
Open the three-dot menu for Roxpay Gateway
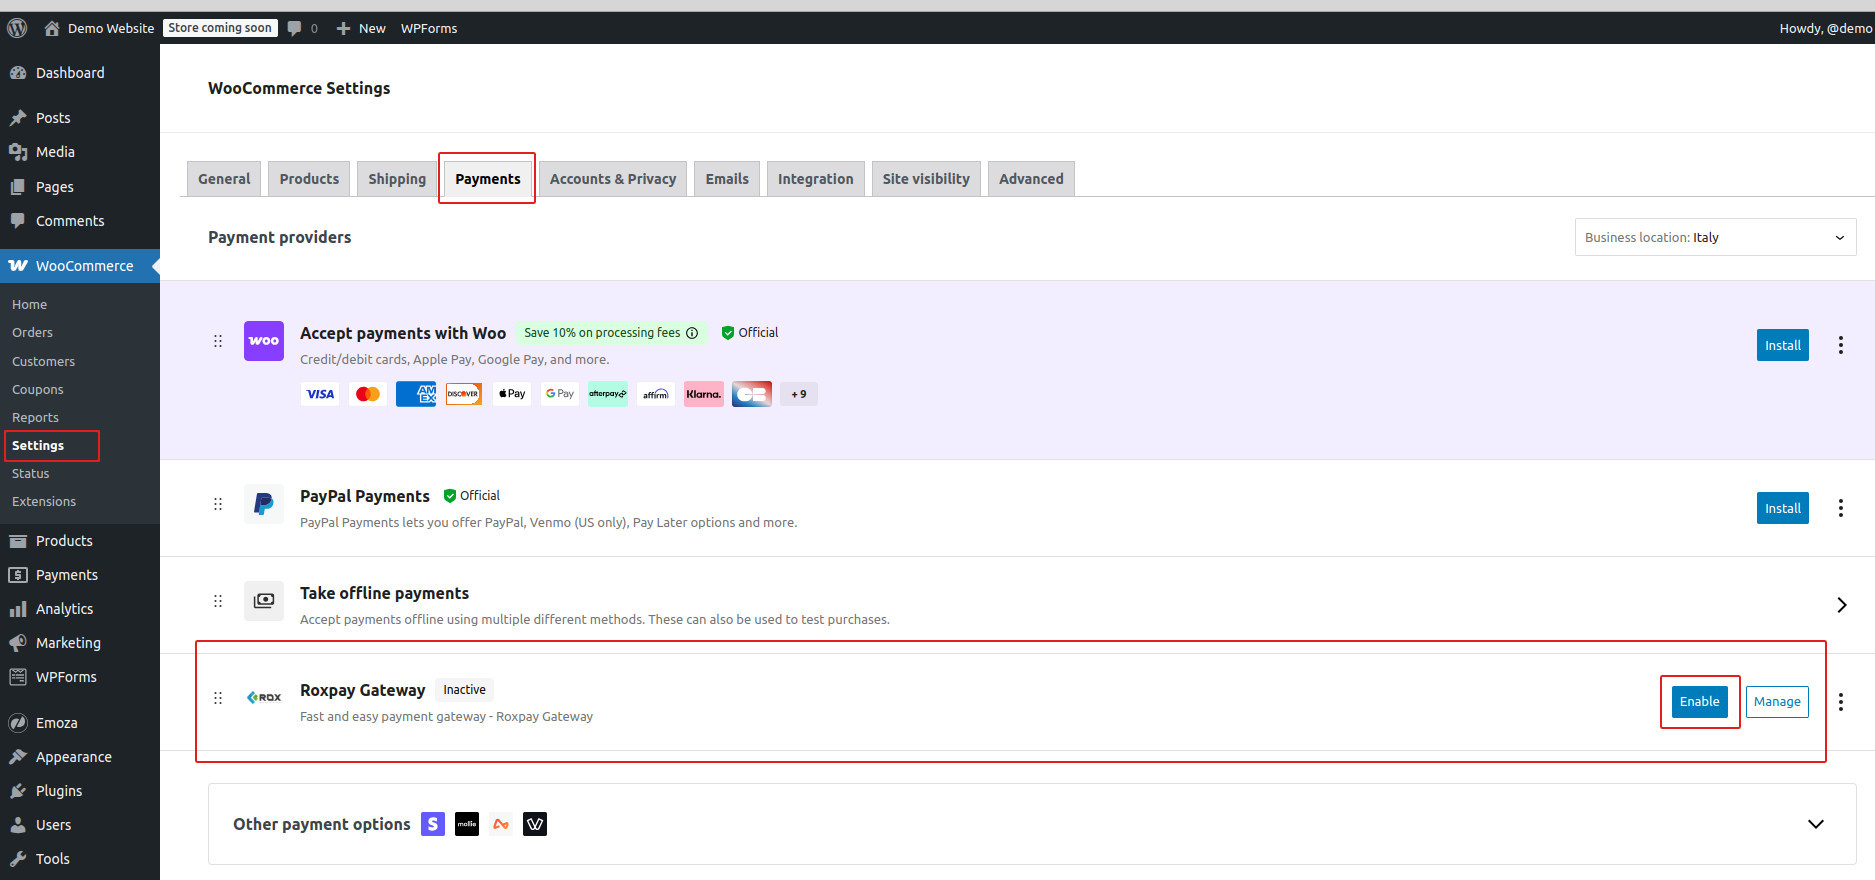[1840, 702]
